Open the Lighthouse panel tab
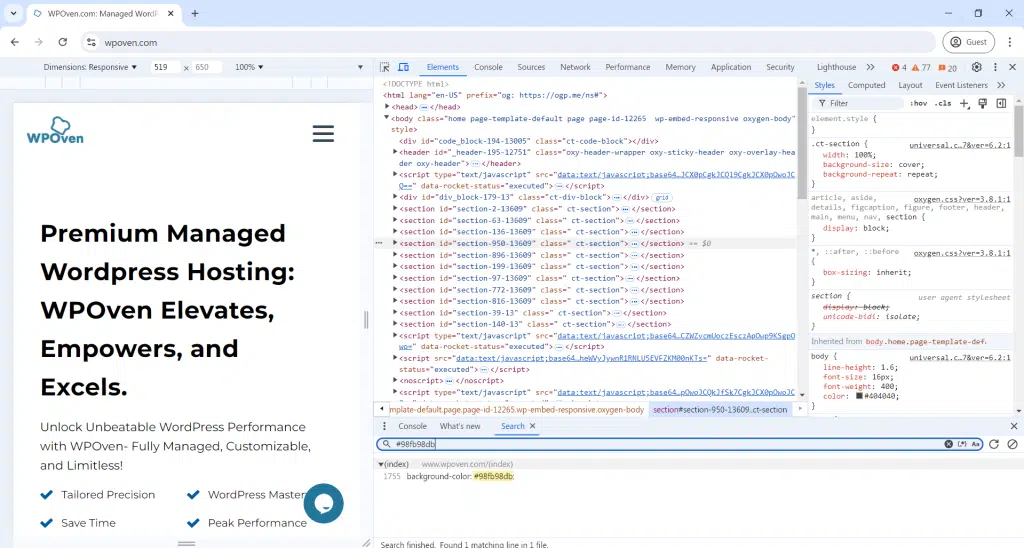This screenshot has width=1024, height=548. click(x=837, y=67)
